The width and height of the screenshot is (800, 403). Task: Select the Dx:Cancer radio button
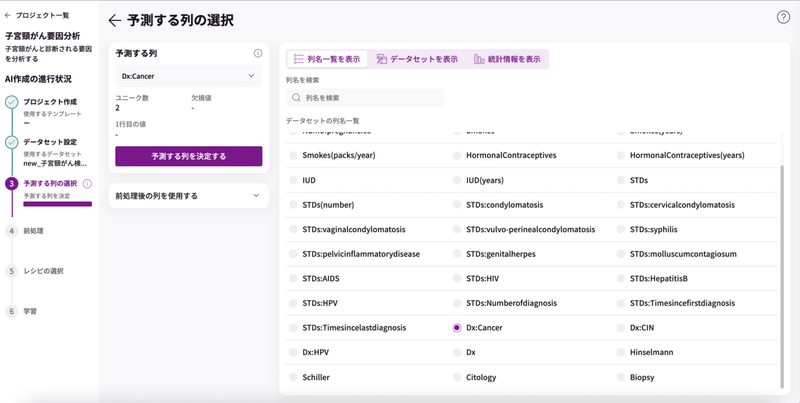457,328
